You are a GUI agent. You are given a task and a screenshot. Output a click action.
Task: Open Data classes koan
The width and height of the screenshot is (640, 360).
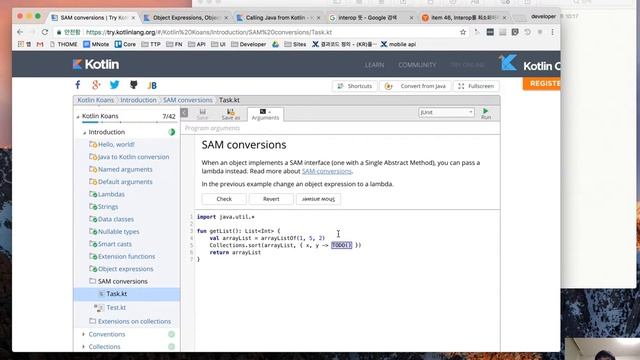pos(116,219)
